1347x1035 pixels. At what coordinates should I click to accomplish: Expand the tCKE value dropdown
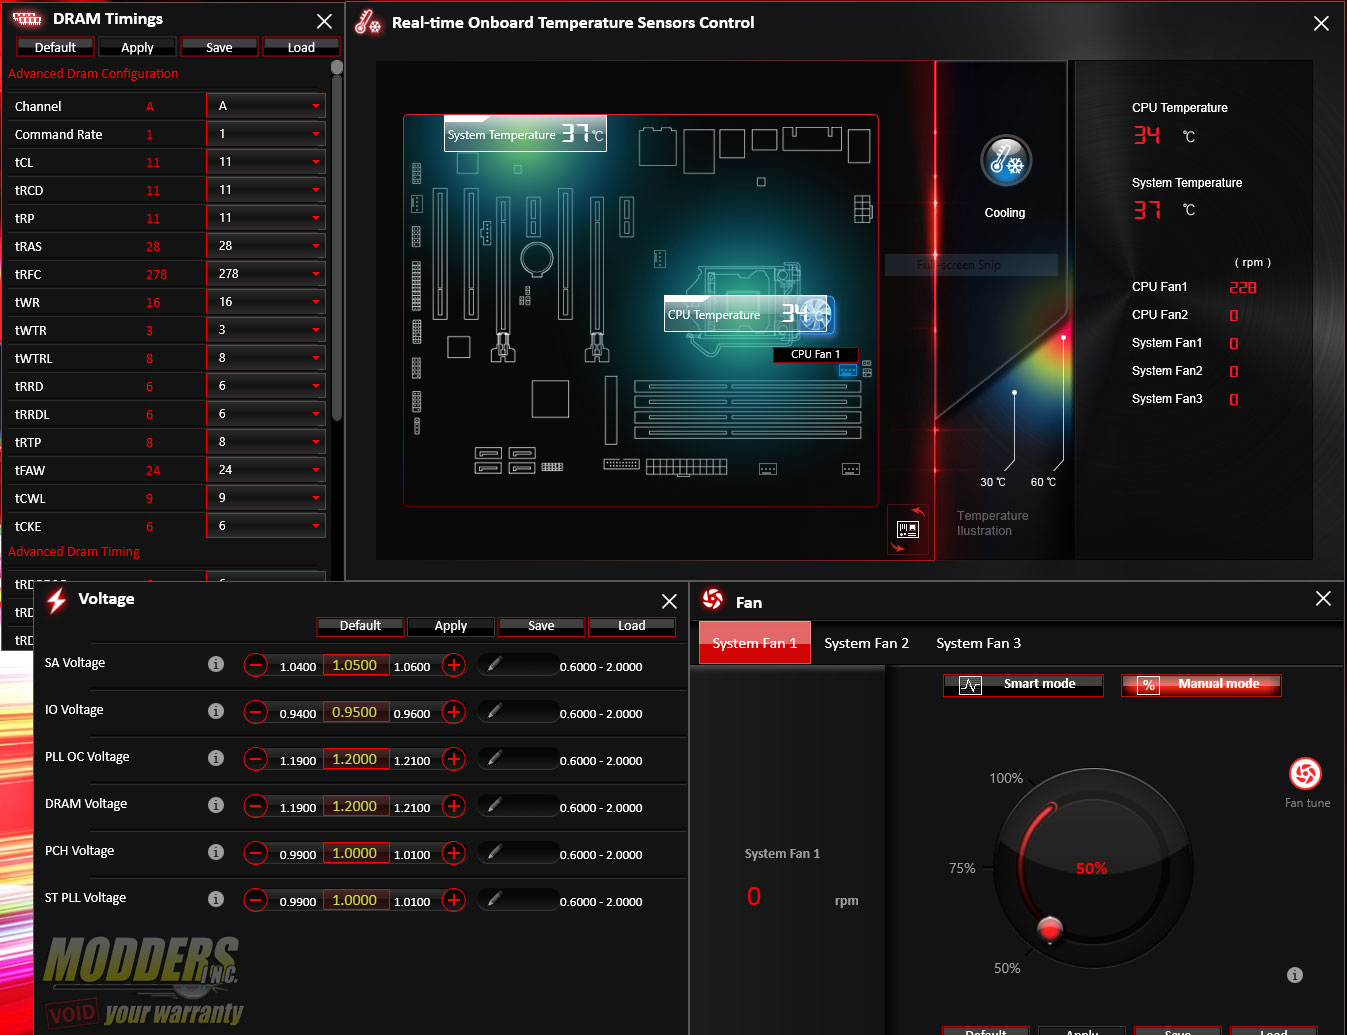point(266,526)
